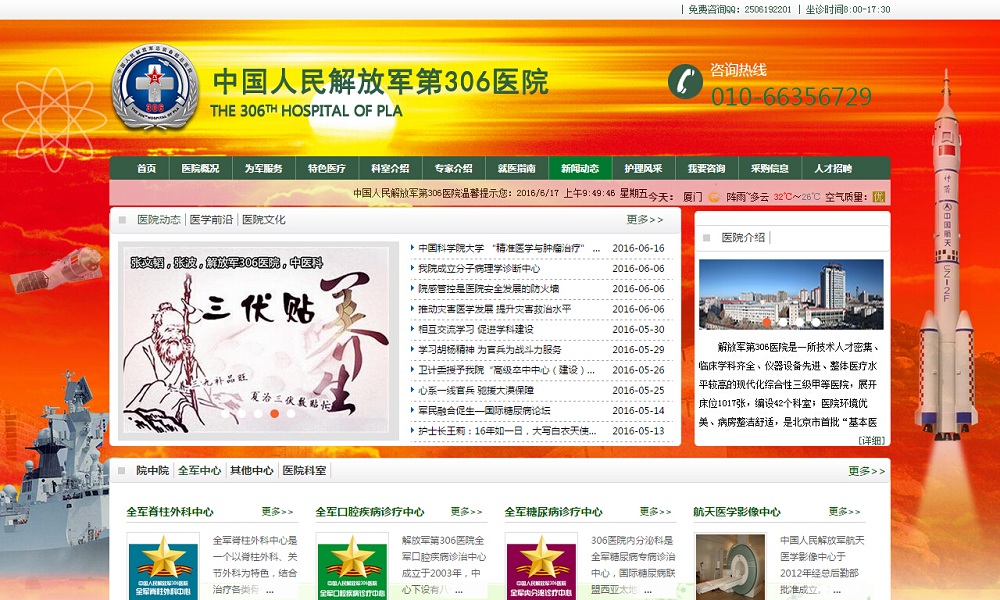This screenshot has height=600, width=1000.
Task: Switch to the 其他中心 tab
Action: point(252,471)
